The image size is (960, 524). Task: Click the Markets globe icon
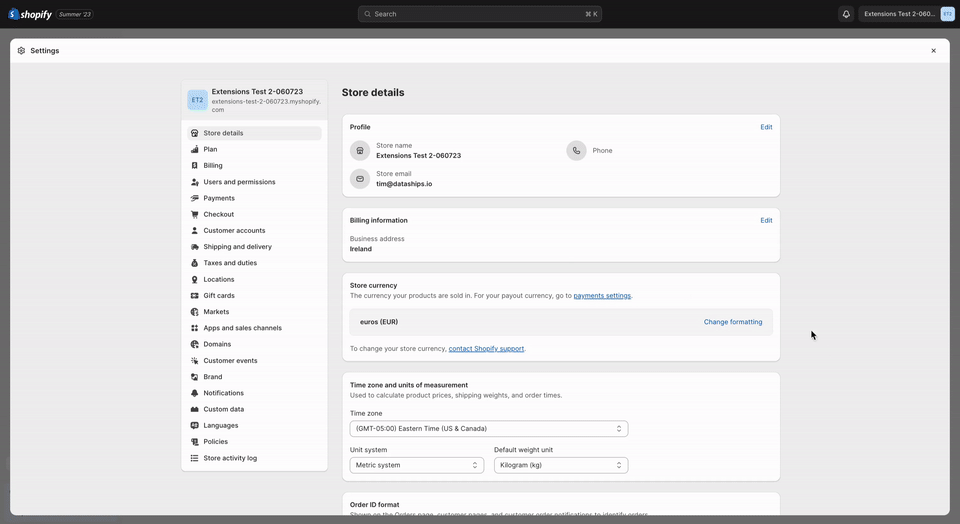point(195,312)
